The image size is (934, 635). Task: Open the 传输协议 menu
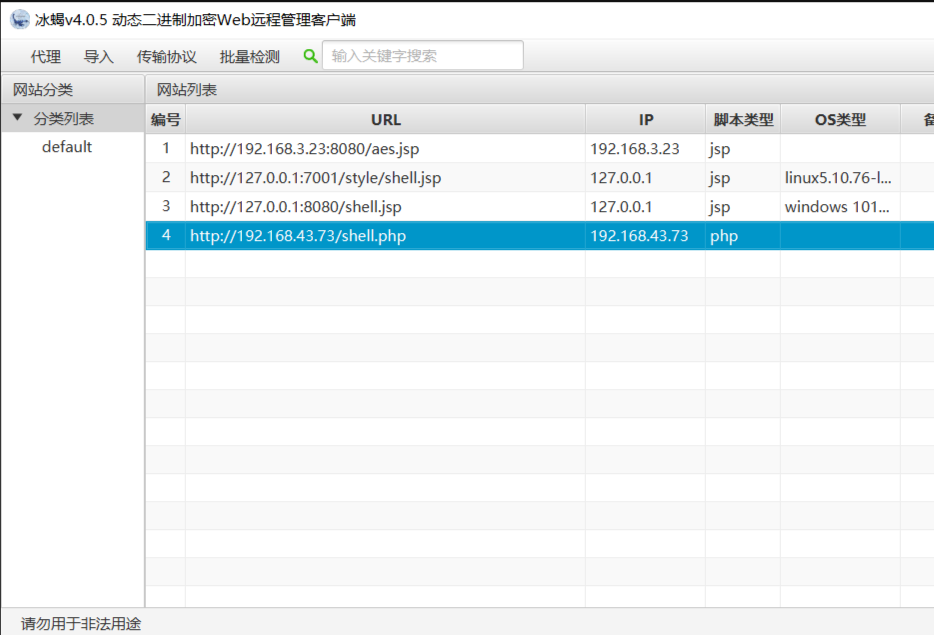click(x=167, y=57)
